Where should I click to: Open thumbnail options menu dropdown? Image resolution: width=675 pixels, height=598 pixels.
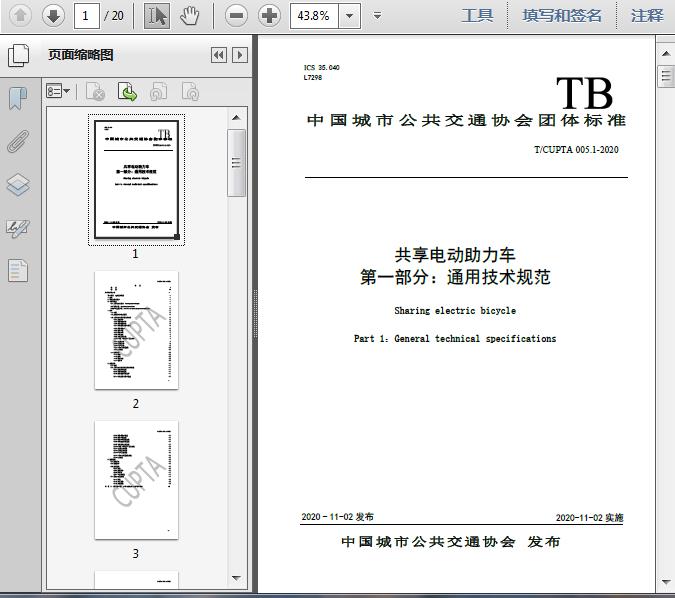(58, 91)
